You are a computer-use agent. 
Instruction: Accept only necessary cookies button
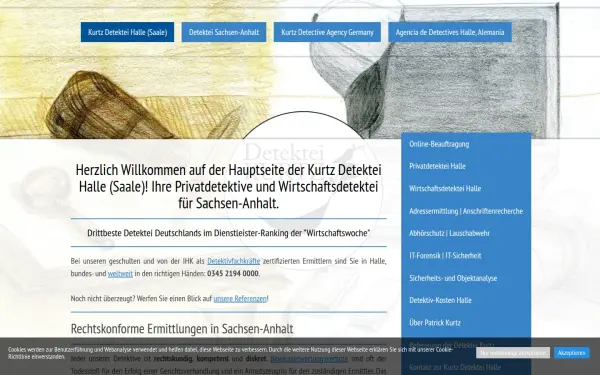pyautogui.click(x=513, y=353)
